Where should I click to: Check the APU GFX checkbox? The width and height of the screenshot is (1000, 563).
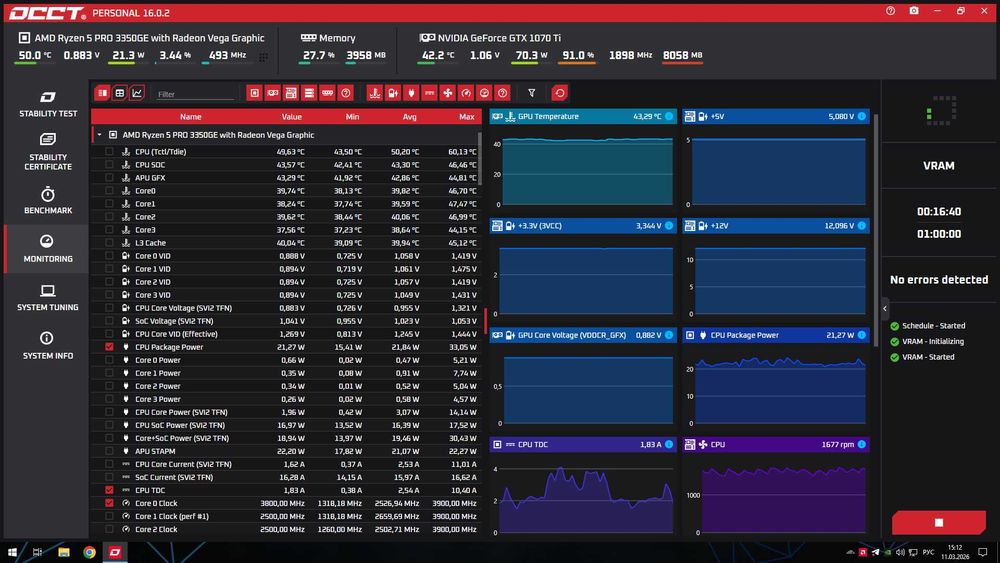tap(109, 178)
